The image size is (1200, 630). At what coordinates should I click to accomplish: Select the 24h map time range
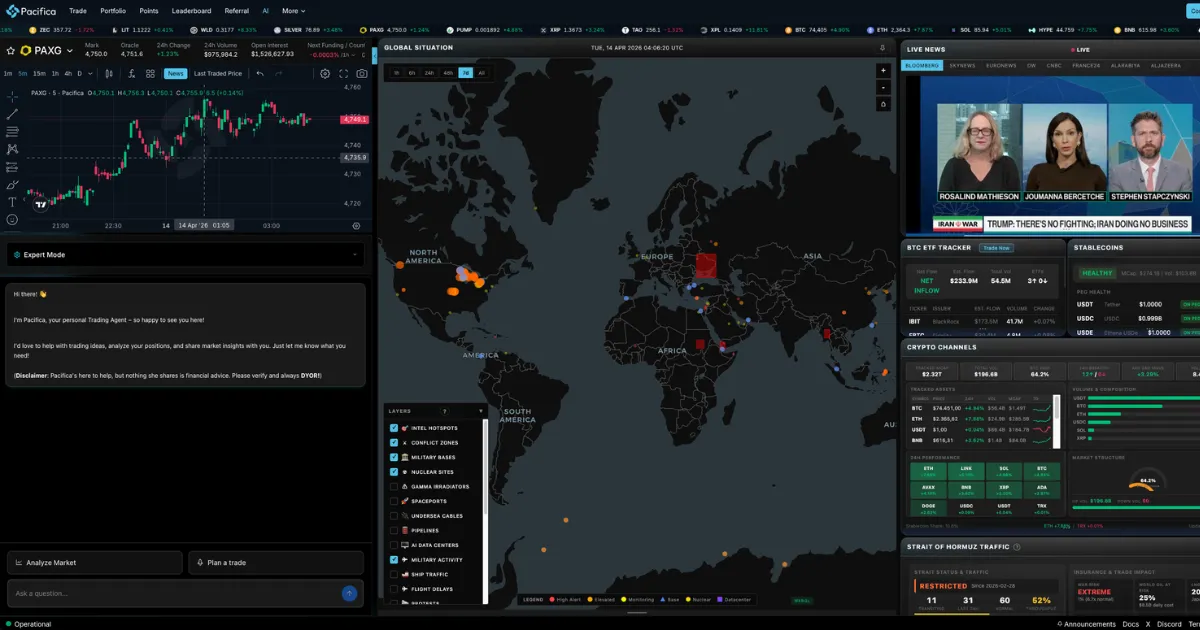click(429, 73)
